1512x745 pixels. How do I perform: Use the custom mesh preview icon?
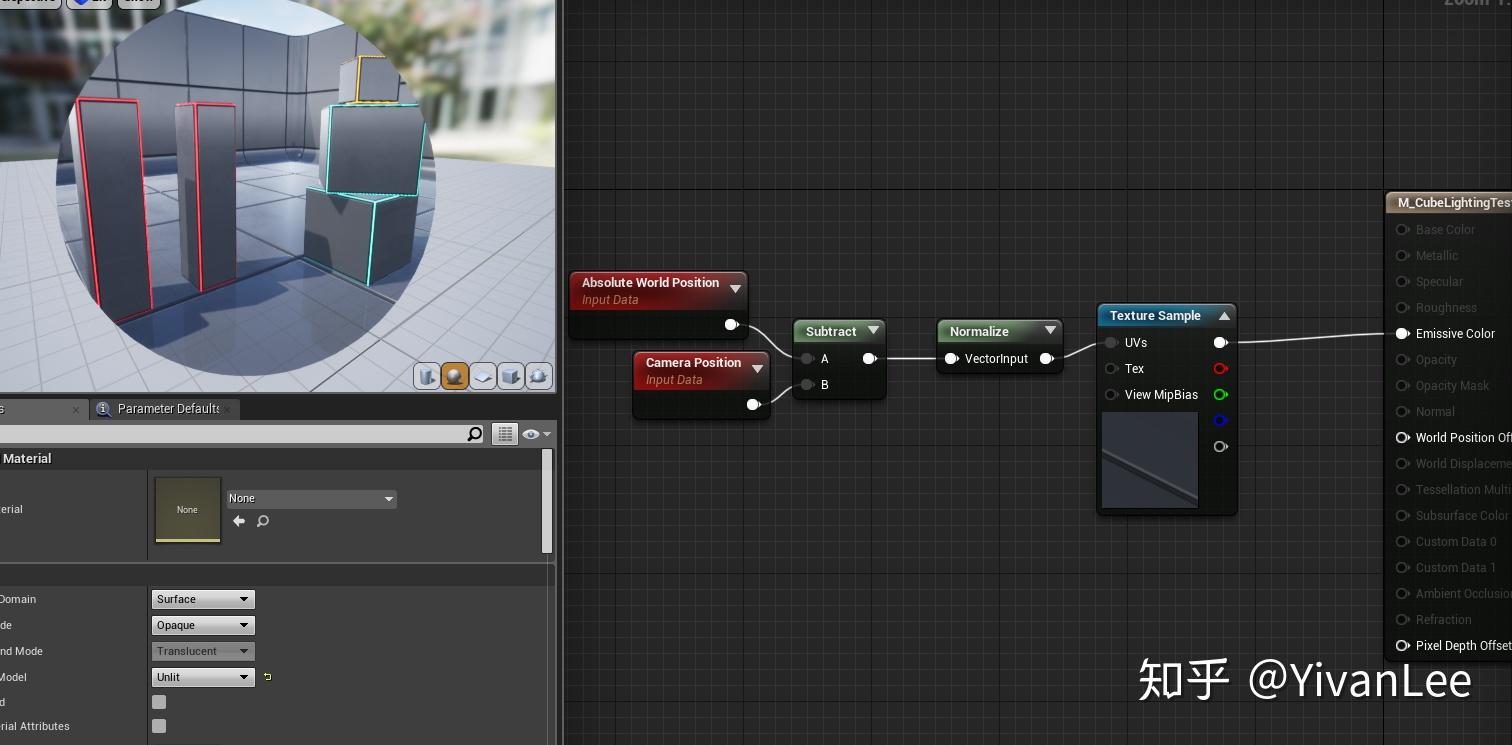(x=539, y=376)
